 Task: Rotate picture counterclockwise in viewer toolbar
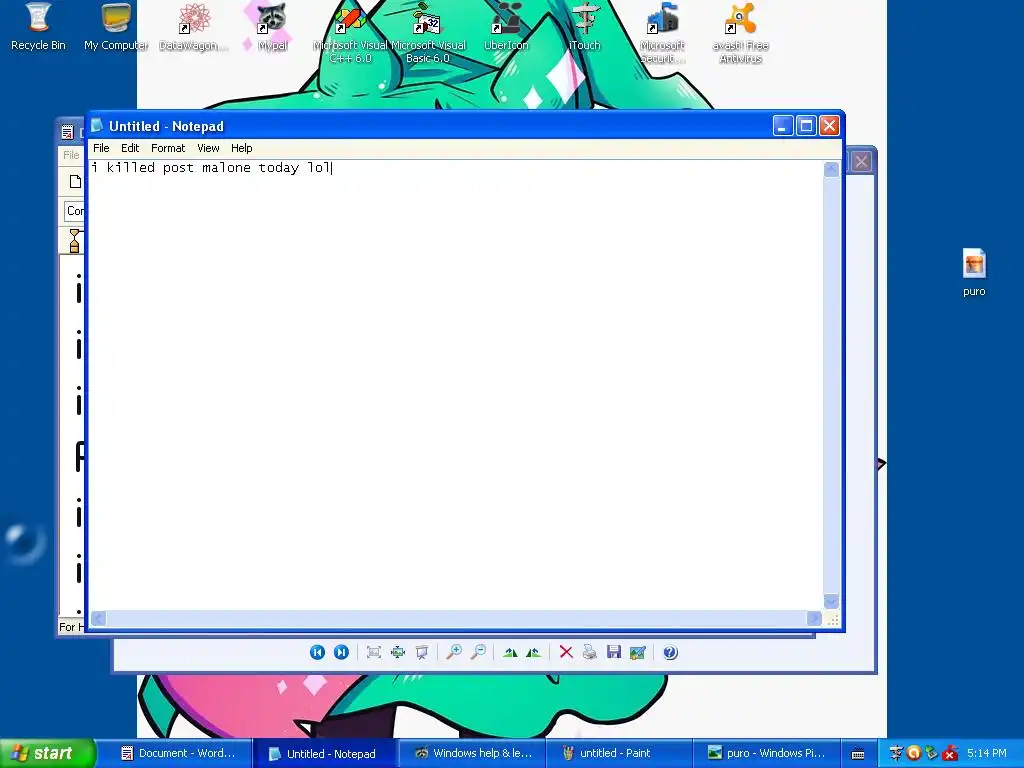(534, 652)
